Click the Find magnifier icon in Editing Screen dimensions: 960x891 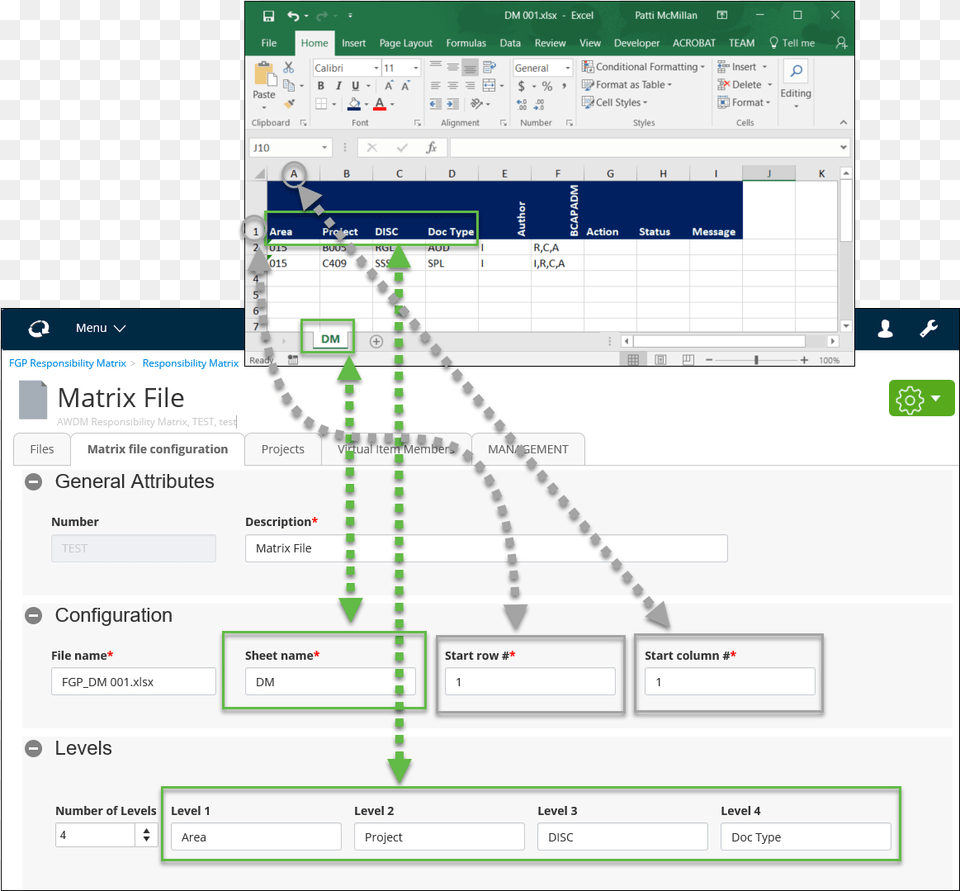point(796,71)
